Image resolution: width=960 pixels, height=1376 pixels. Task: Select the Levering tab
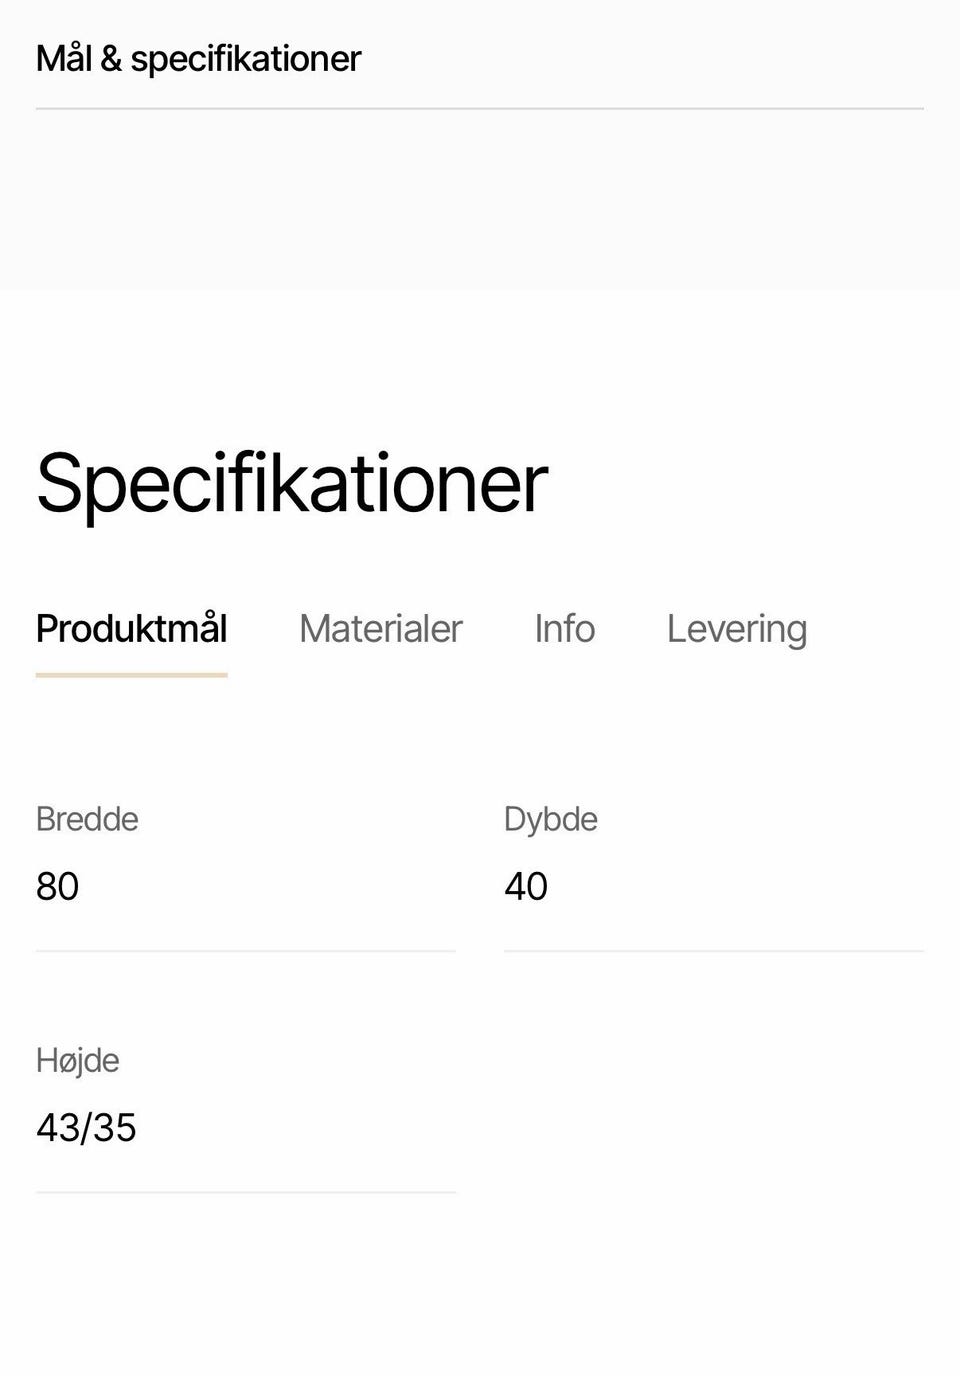736,629
